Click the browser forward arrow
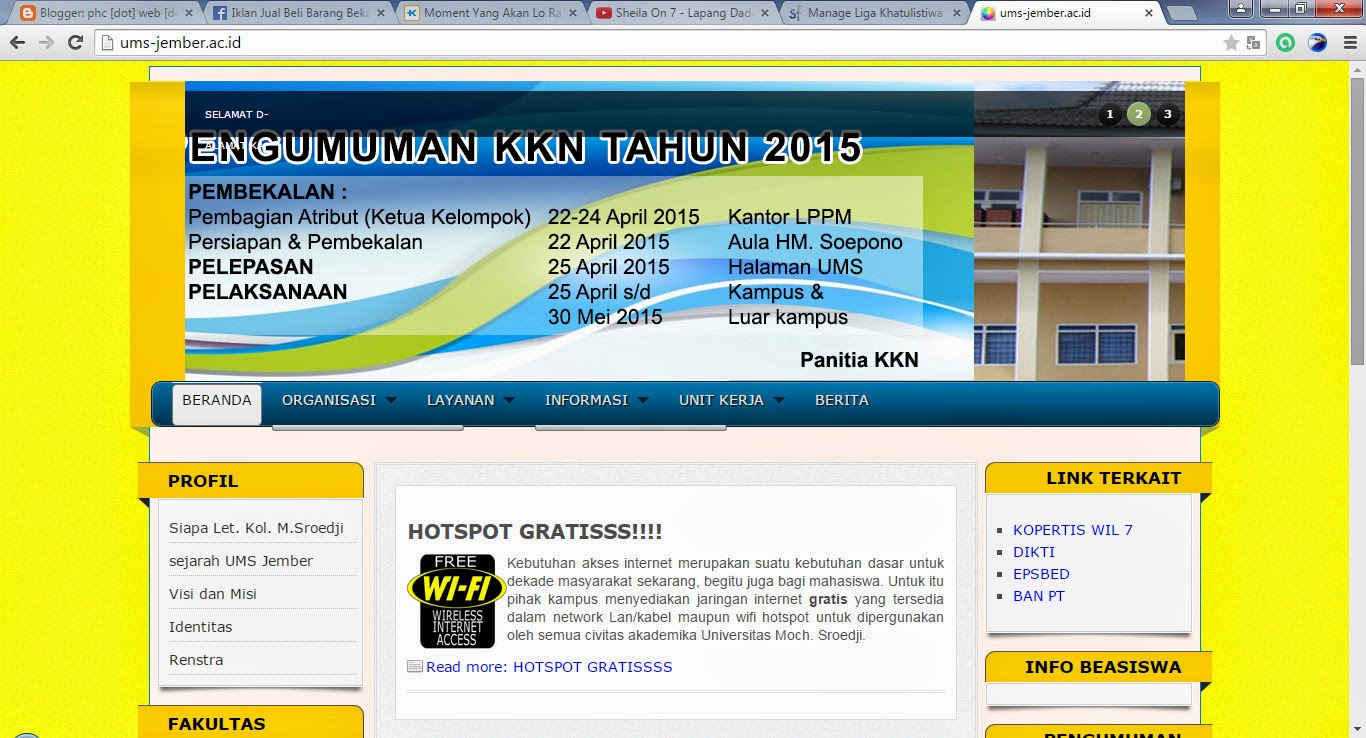 [x=46, y=43]
